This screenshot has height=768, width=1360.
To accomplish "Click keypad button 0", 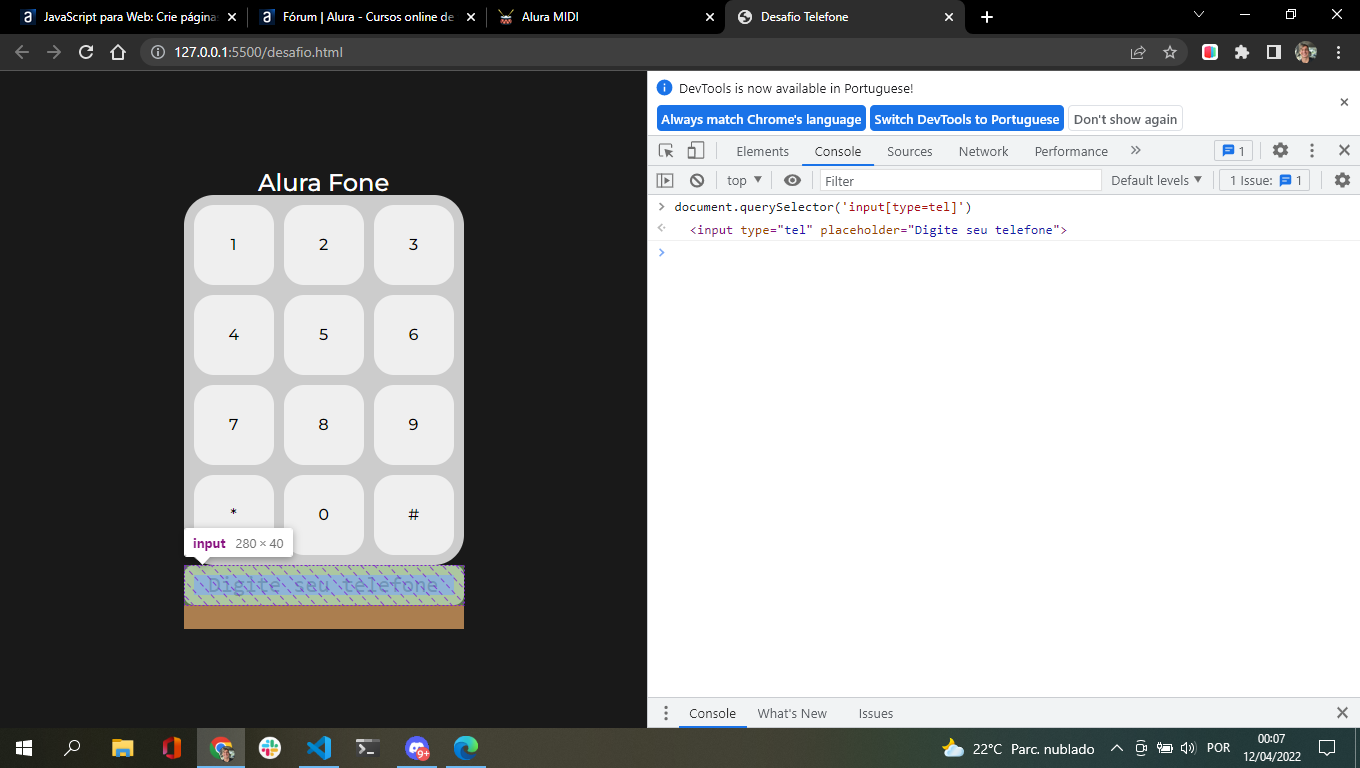I will [x=324, y=515].
